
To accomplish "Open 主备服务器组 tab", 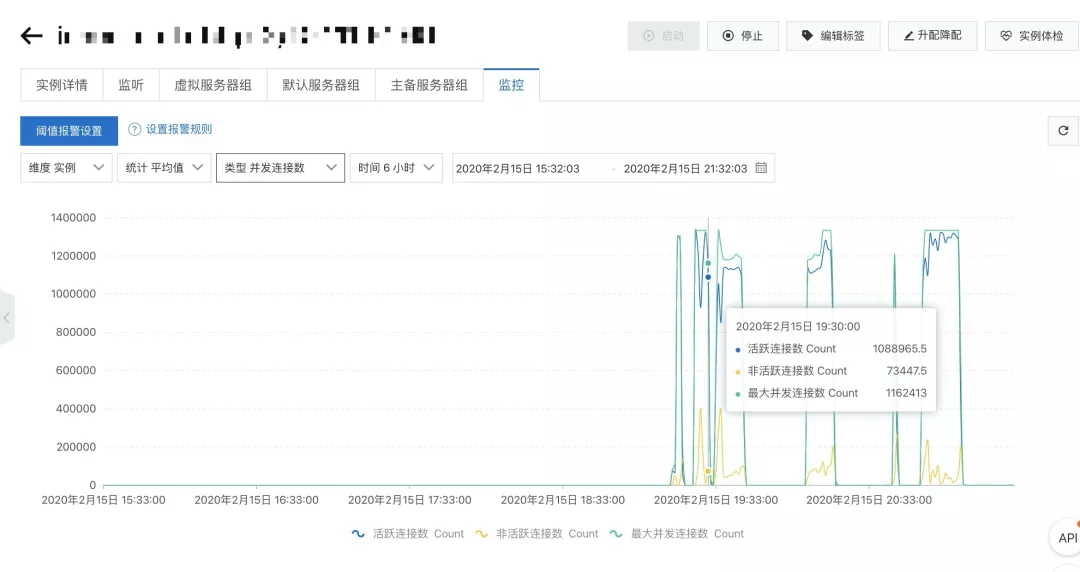I will coord(429,85).
